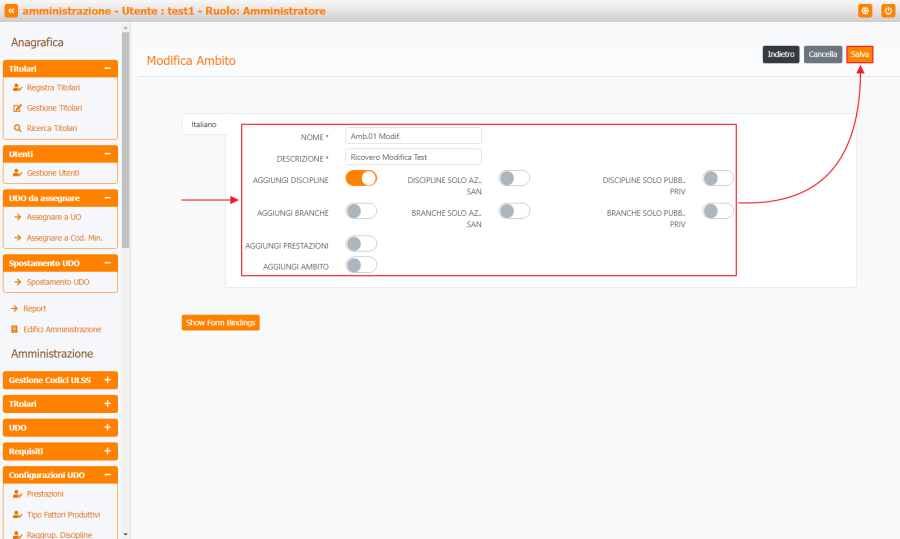Click the Ricerca Titolari magnifier icon

coord(17,128)
